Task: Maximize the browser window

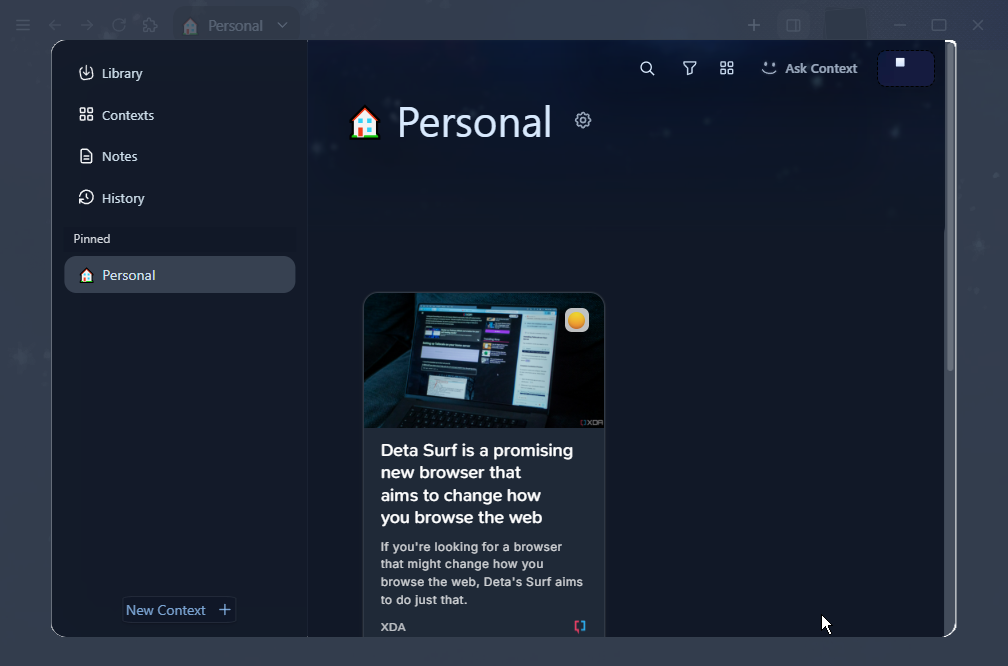Action: coord(939,25)
